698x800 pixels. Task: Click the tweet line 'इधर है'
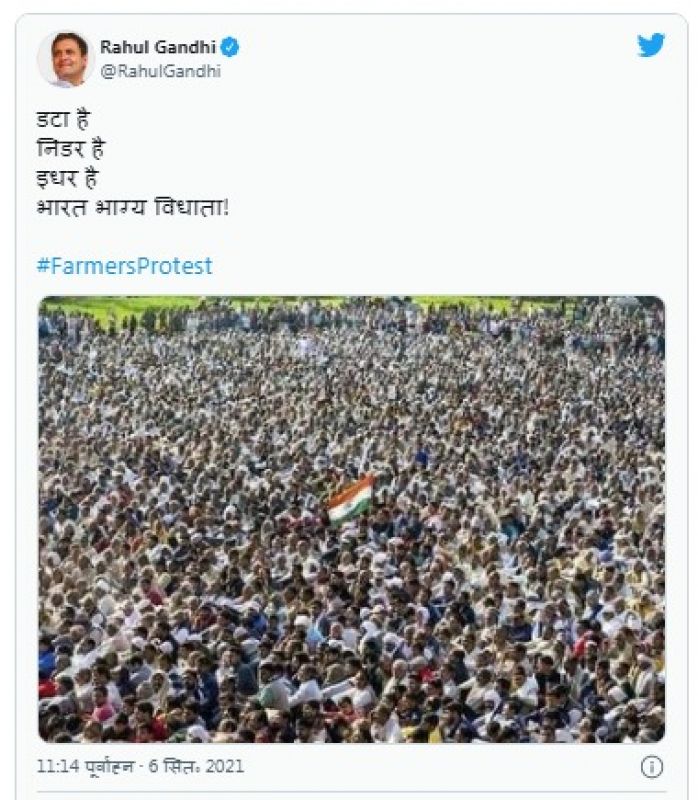coord(68,180)
